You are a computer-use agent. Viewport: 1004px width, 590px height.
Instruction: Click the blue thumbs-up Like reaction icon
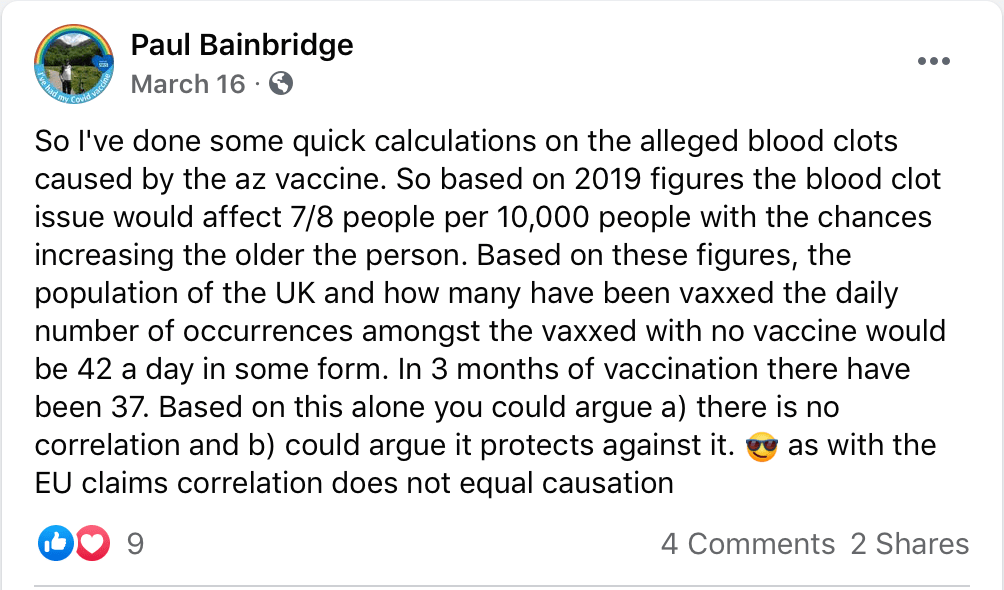coord(54,544)
